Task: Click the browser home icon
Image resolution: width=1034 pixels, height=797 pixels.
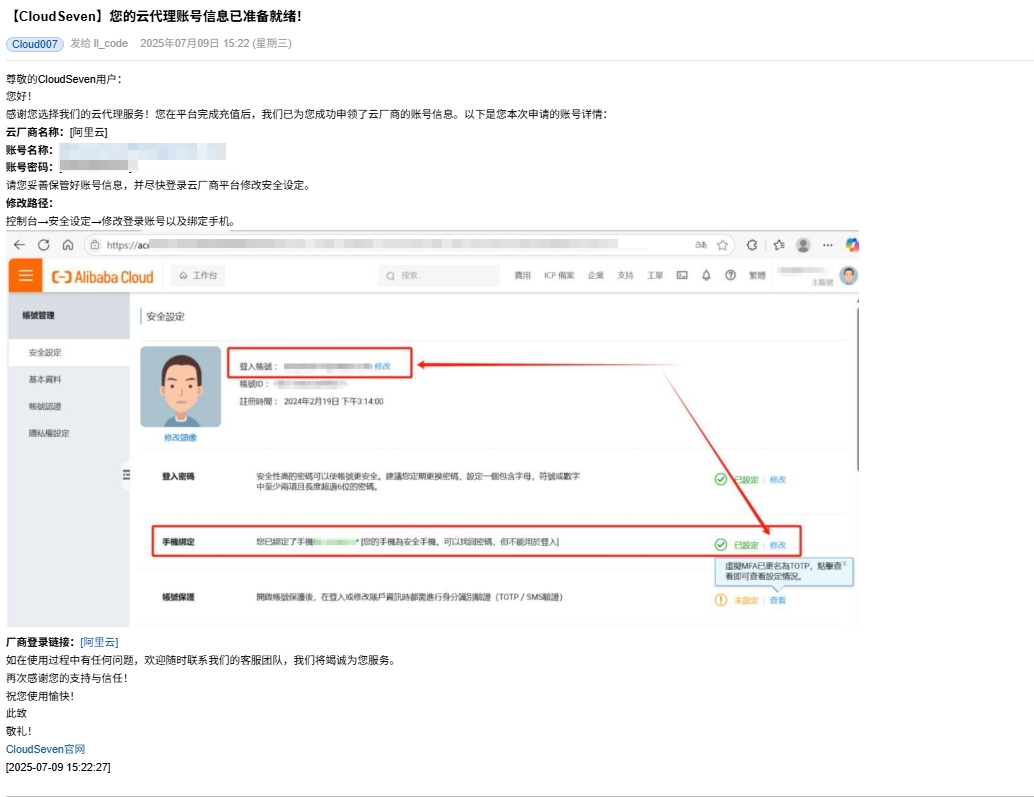Action: click(x=68, y=245)
